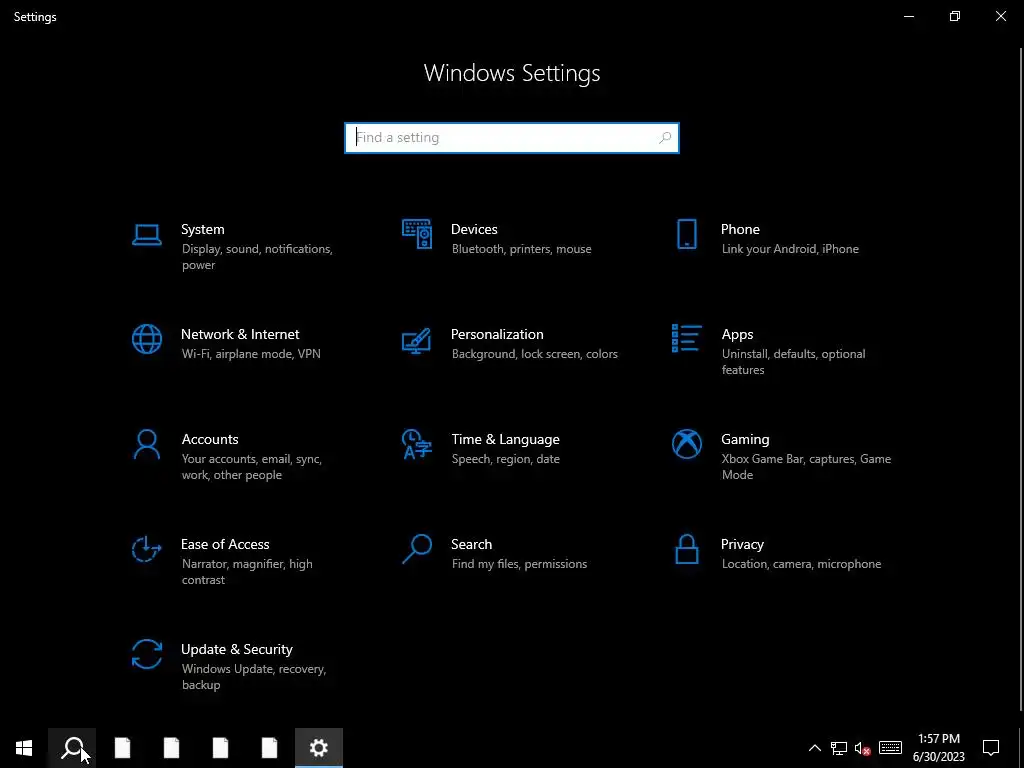
Task: Click 'Location, camera, microphone' text
Action: click(x=801, y=564)
